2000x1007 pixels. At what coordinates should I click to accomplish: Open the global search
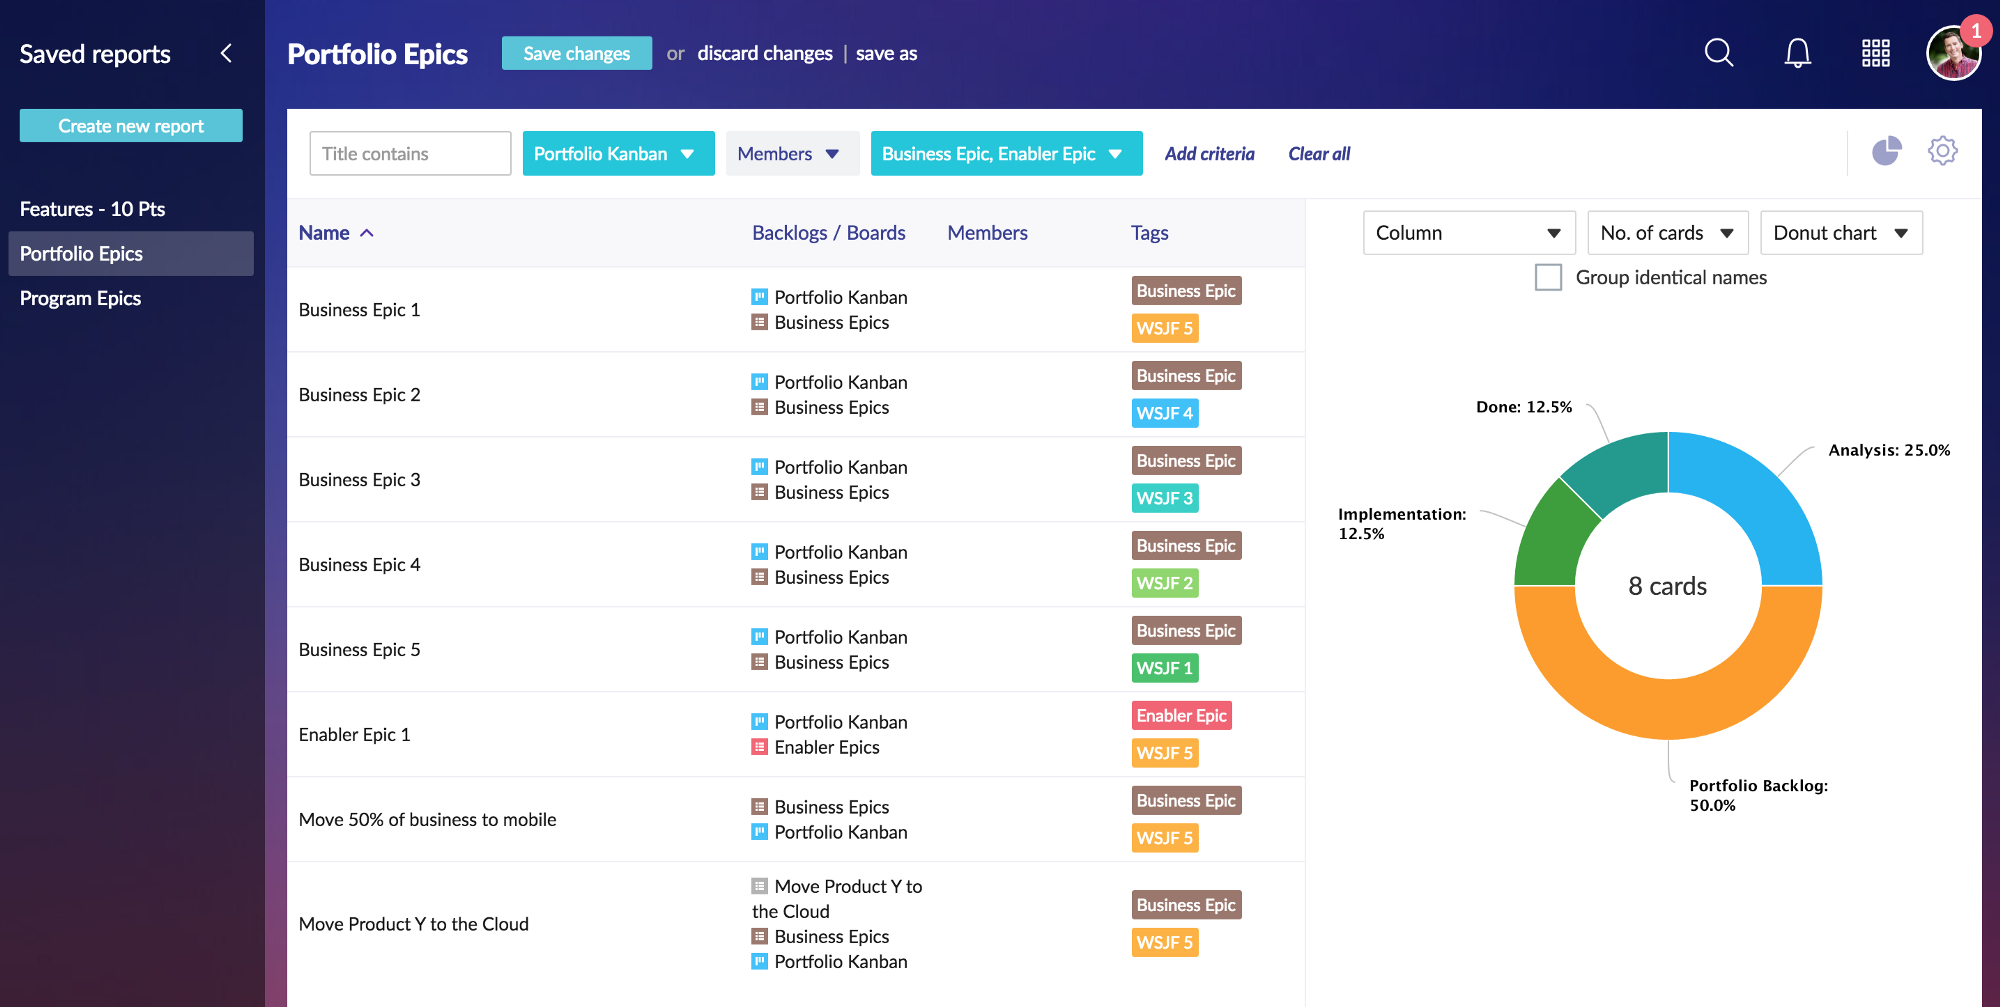point(1718,53)
